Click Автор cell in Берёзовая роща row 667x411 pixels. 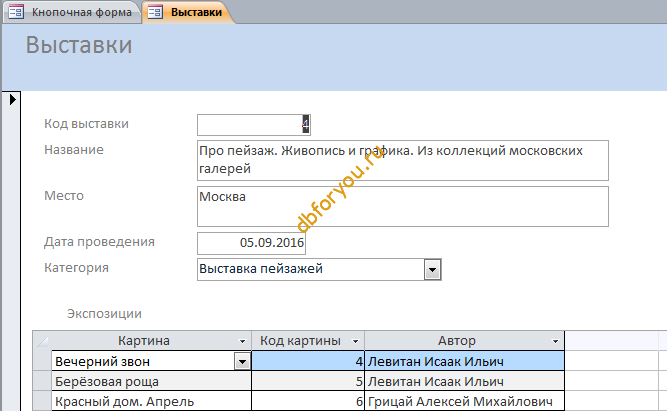(465, 381)
